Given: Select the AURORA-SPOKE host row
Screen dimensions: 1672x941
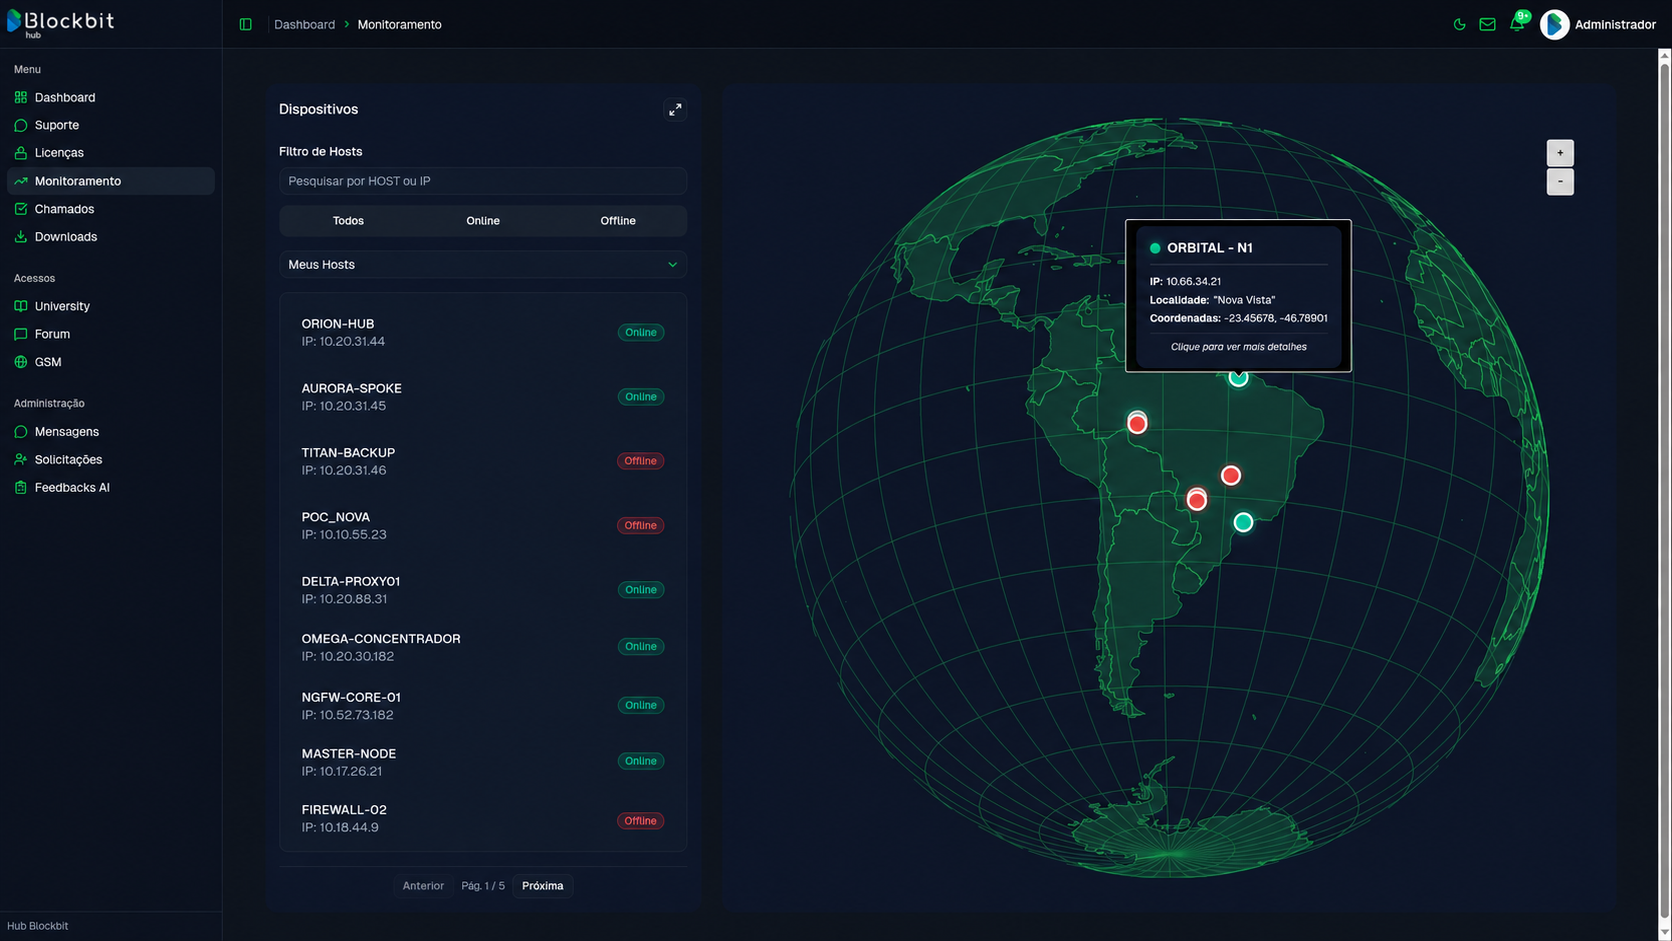Looking at the screenshot, I should click(x=483, y=397).
